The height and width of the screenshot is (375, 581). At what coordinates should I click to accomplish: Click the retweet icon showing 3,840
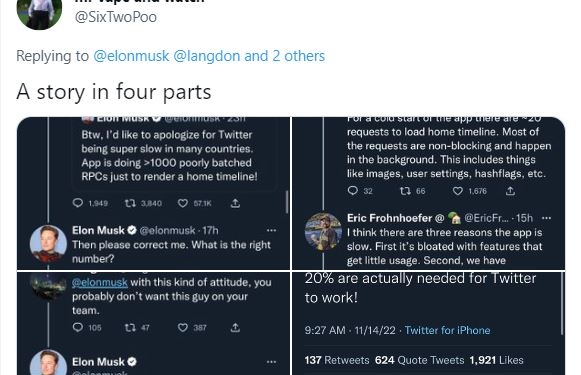[x=130, y=203]
